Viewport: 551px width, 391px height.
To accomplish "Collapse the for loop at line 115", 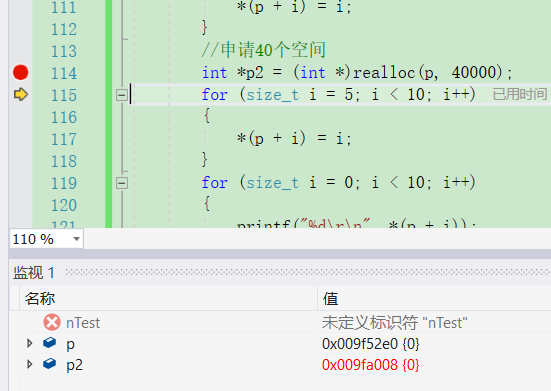I will pos(122,95).
